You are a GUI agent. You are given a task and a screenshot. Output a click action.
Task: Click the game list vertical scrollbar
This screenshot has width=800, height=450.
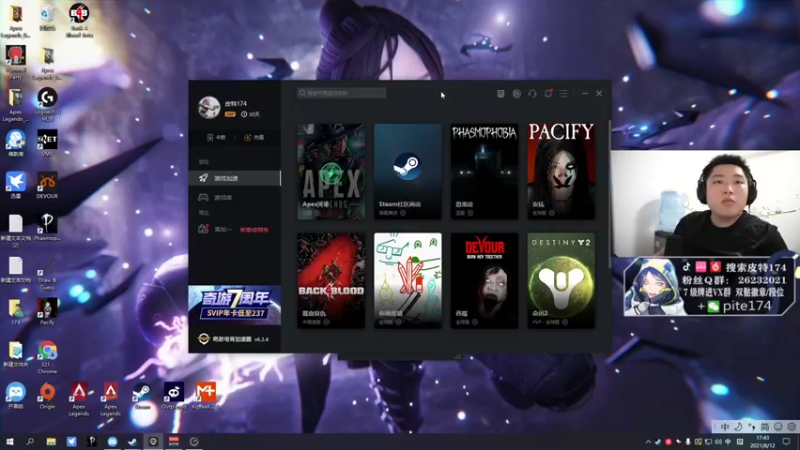point(609,194)
